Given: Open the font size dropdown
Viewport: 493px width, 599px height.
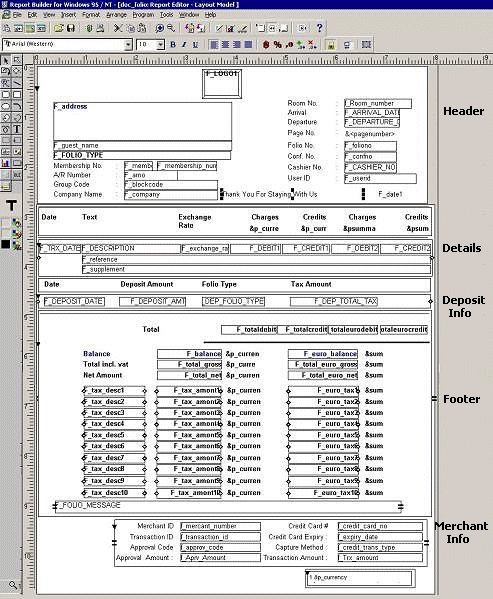Looking at the screenshot, I should coord(161,45).
